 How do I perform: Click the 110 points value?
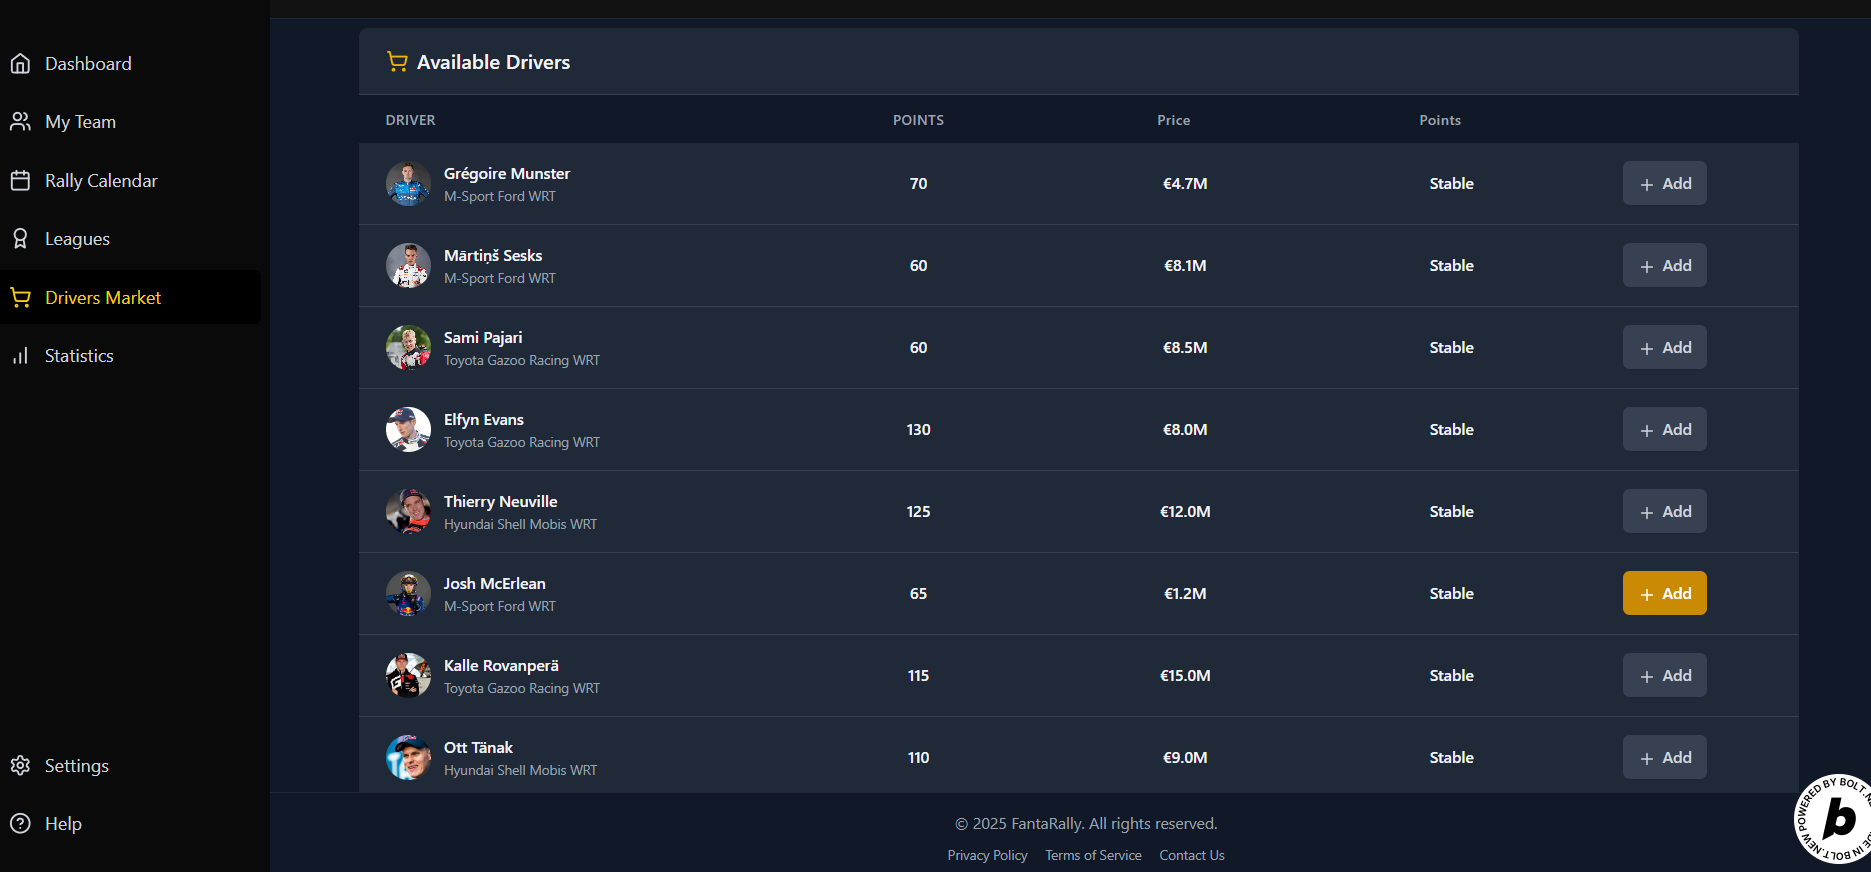coord(918,758)
